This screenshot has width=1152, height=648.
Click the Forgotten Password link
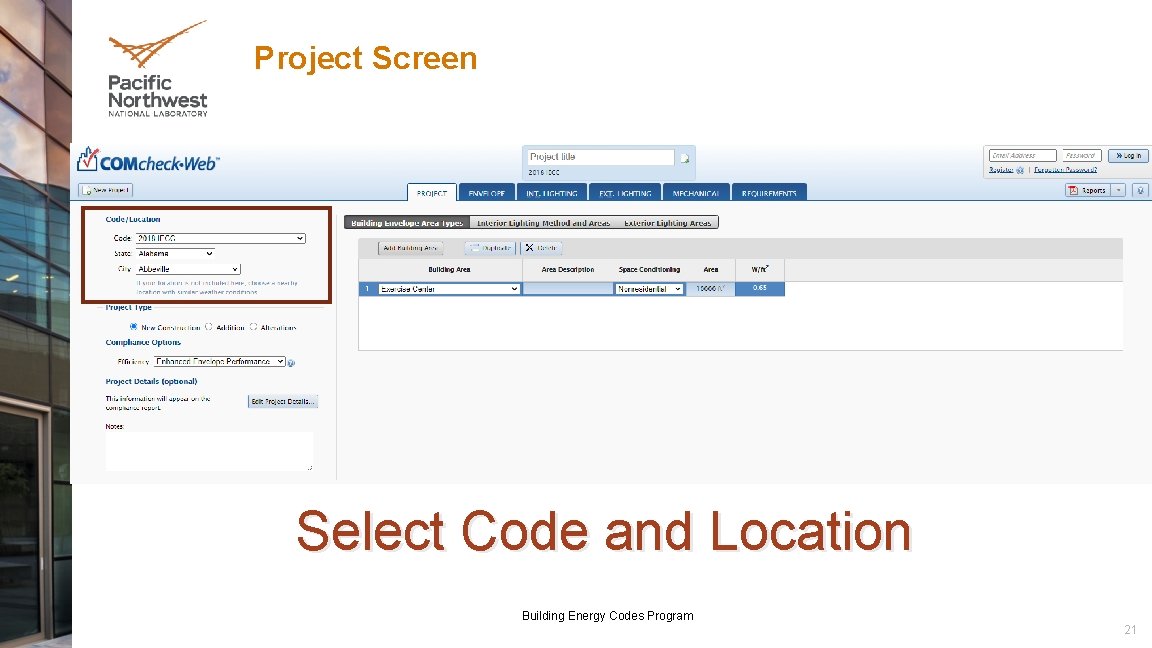coord(1066,169)
